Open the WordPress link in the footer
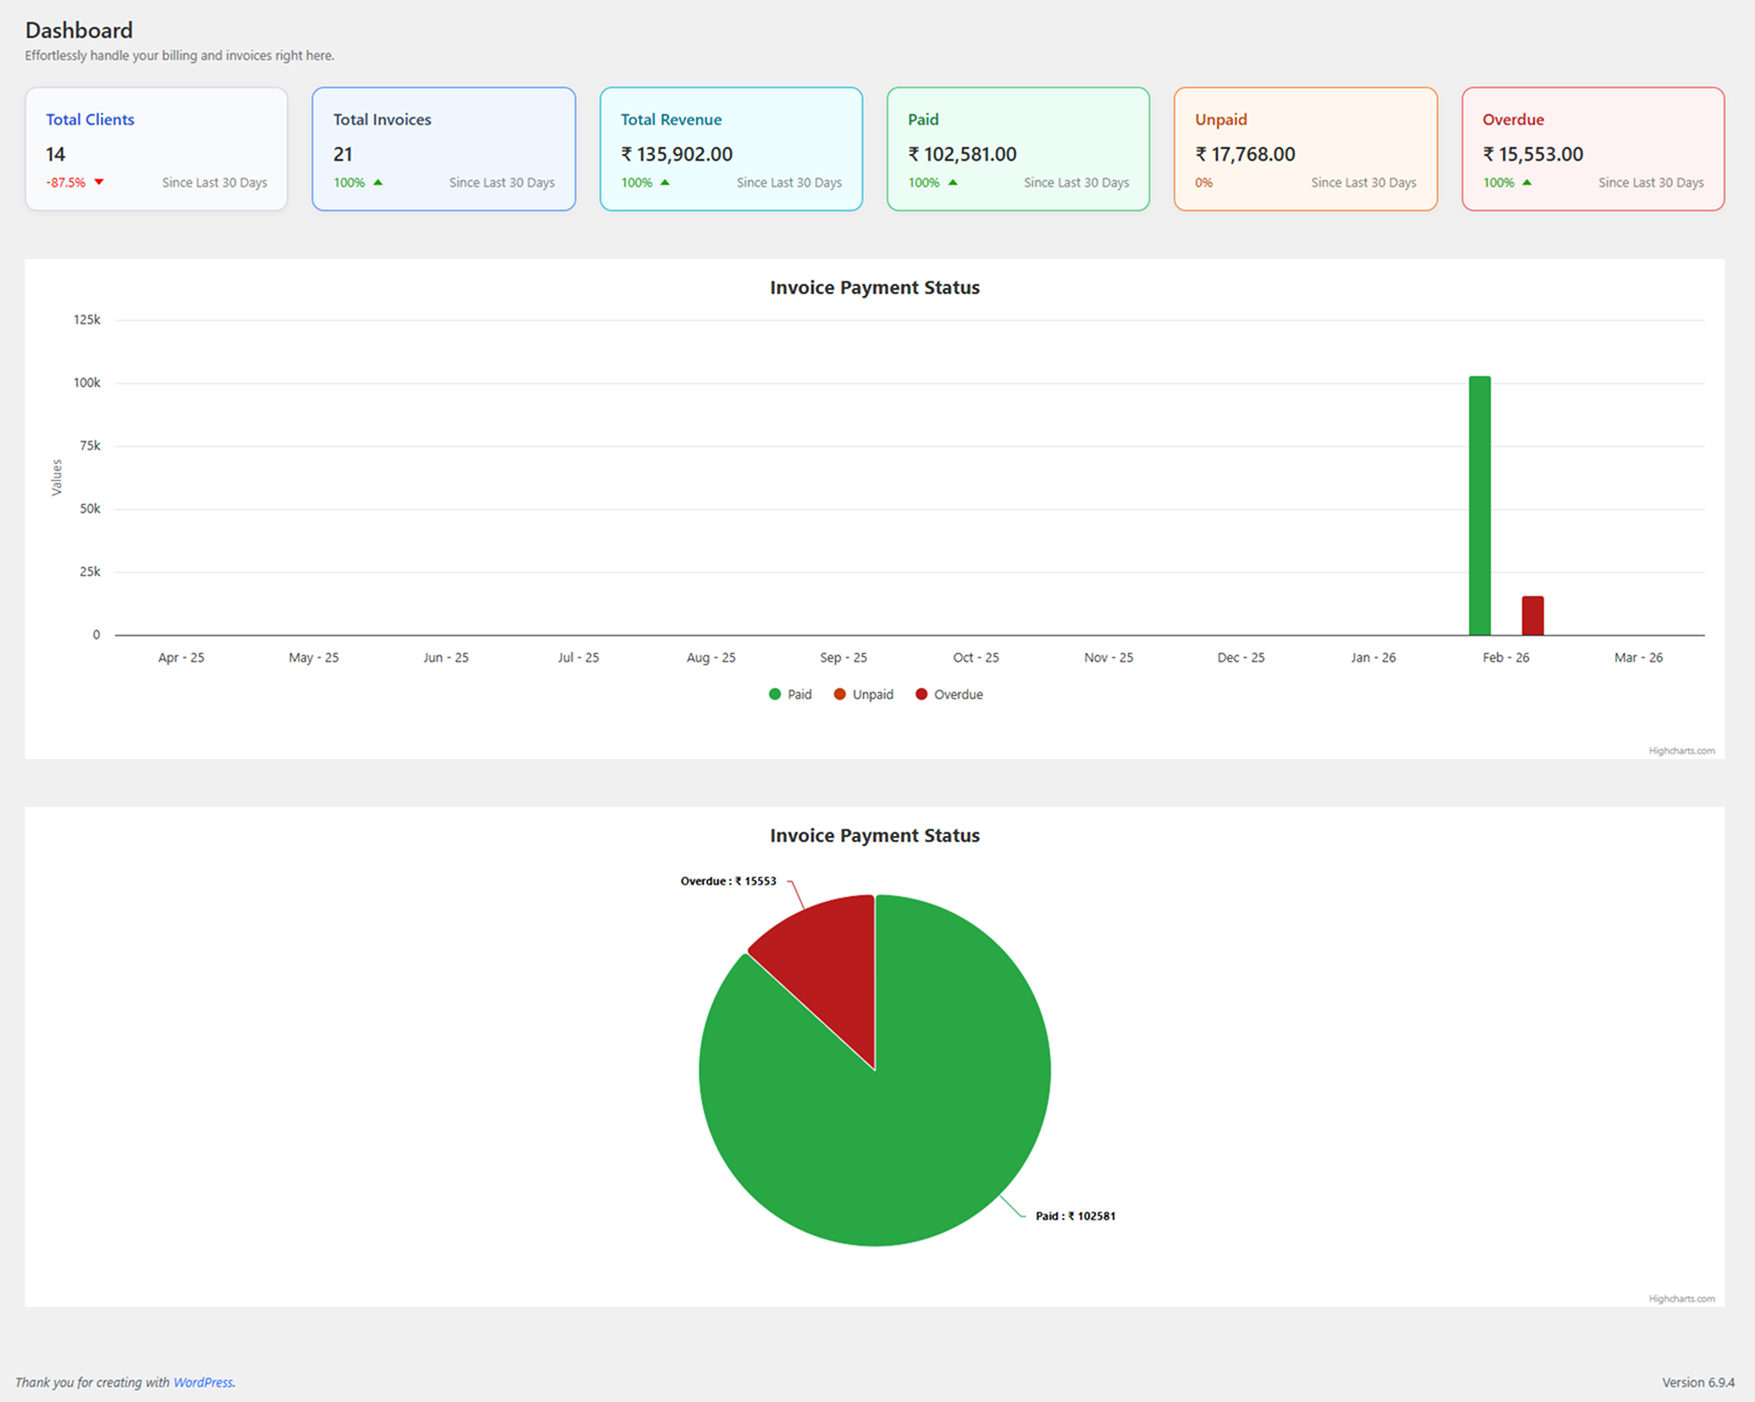This screenshot has width=1755, height=1402. [x=203, y=1382]
